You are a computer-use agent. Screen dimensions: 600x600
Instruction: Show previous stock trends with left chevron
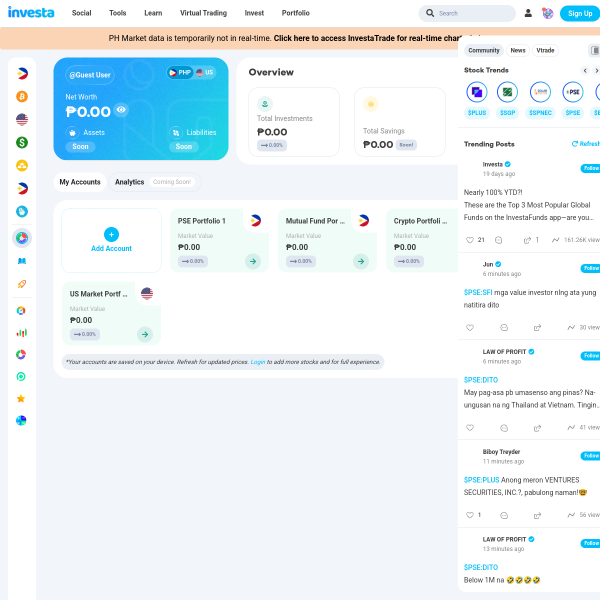tap(585, 70)
